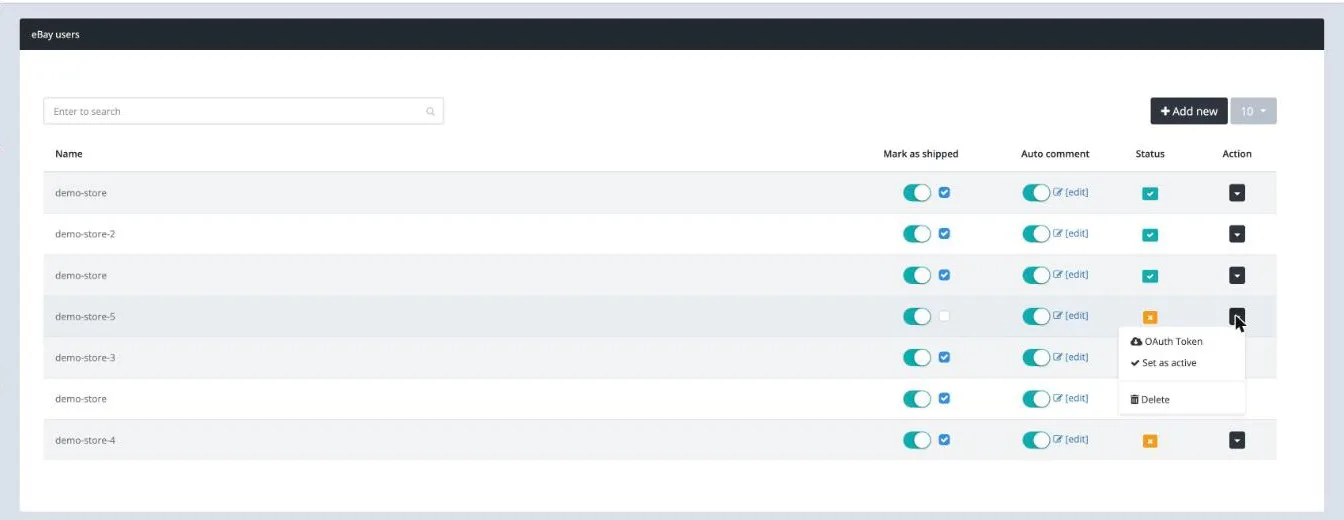
Task: Open the Action dropdown for demo-store-2
Action: [1237, 234]
